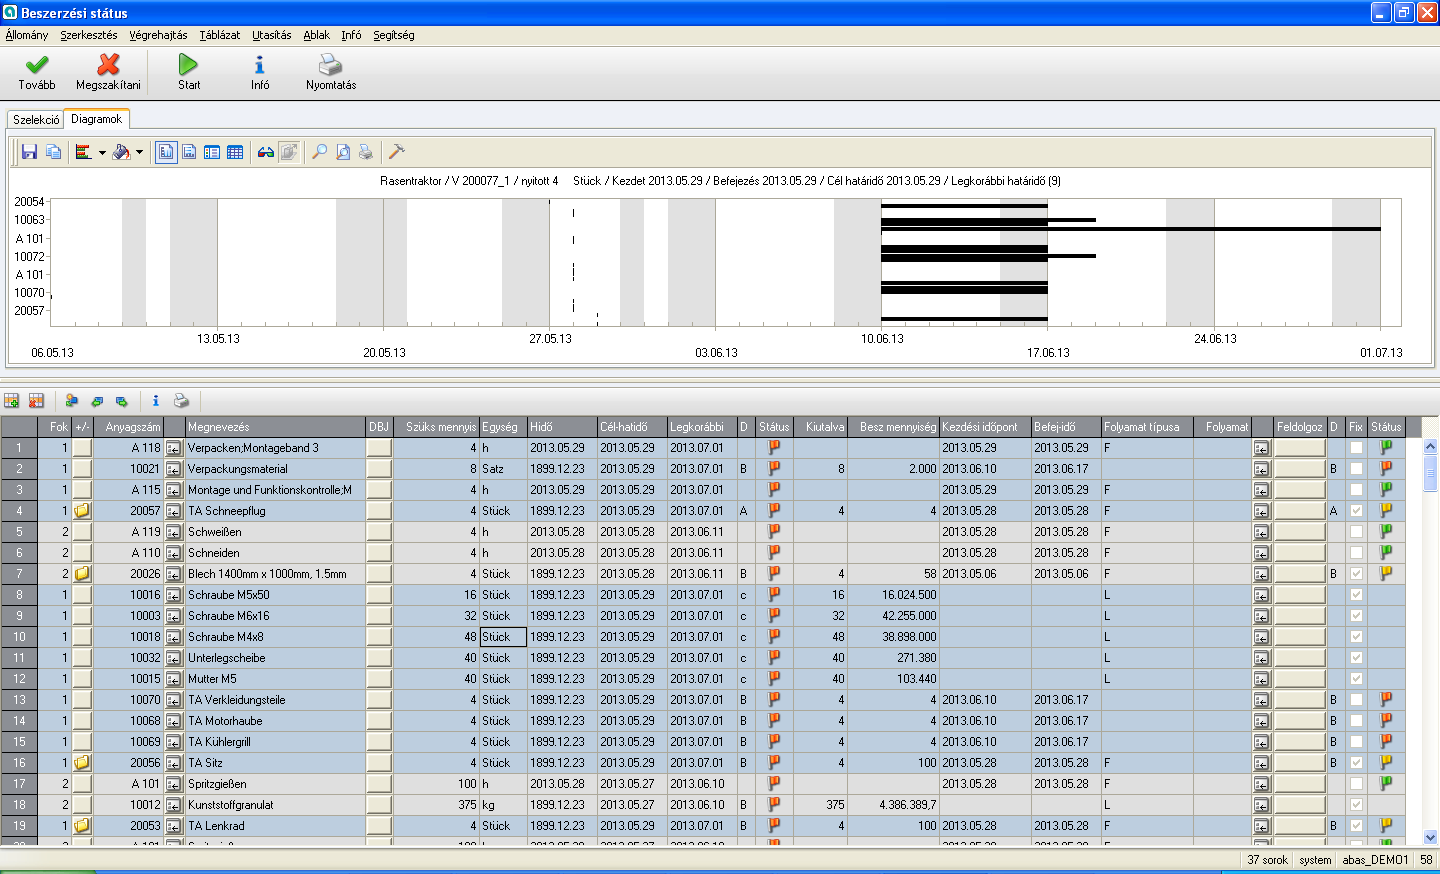The image size is (1440, 874).
Task: Toggle Fix checkbox for Schweißen row
Action: tap(1356, 532)
